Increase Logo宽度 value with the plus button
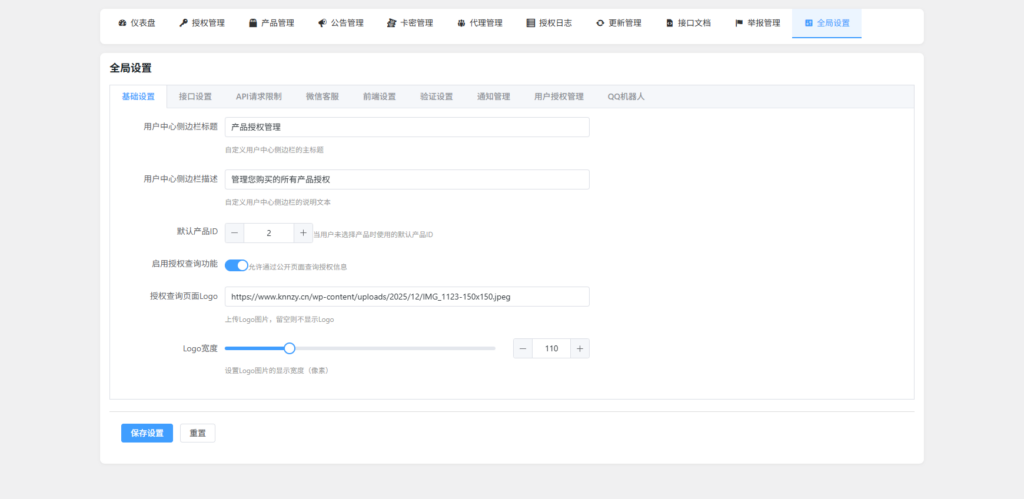This screenshot has width=1024, height=499. 580,348
